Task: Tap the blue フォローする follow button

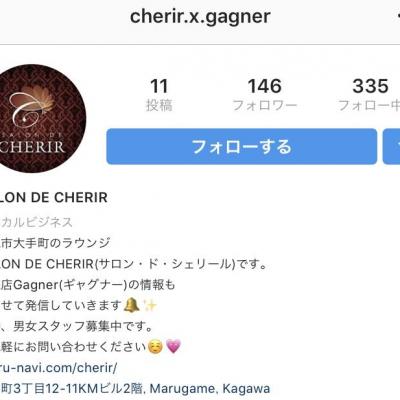Action: click(242, 146)
